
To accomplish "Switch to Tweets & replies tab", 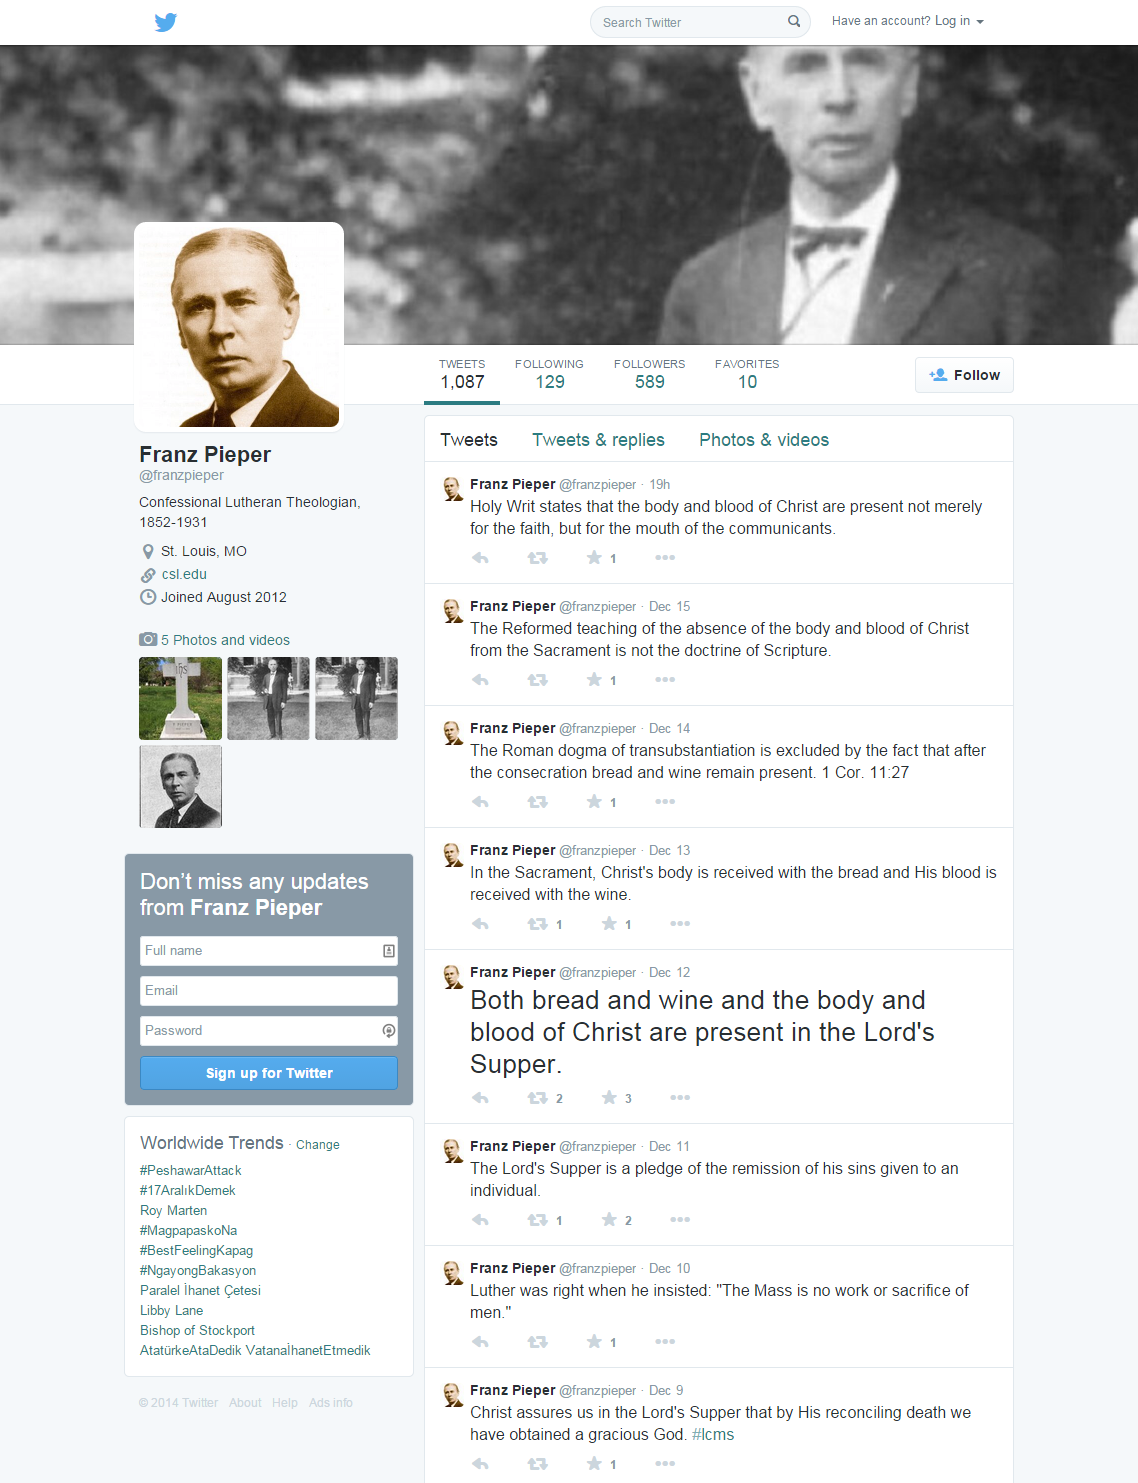I will pos(598,440).
